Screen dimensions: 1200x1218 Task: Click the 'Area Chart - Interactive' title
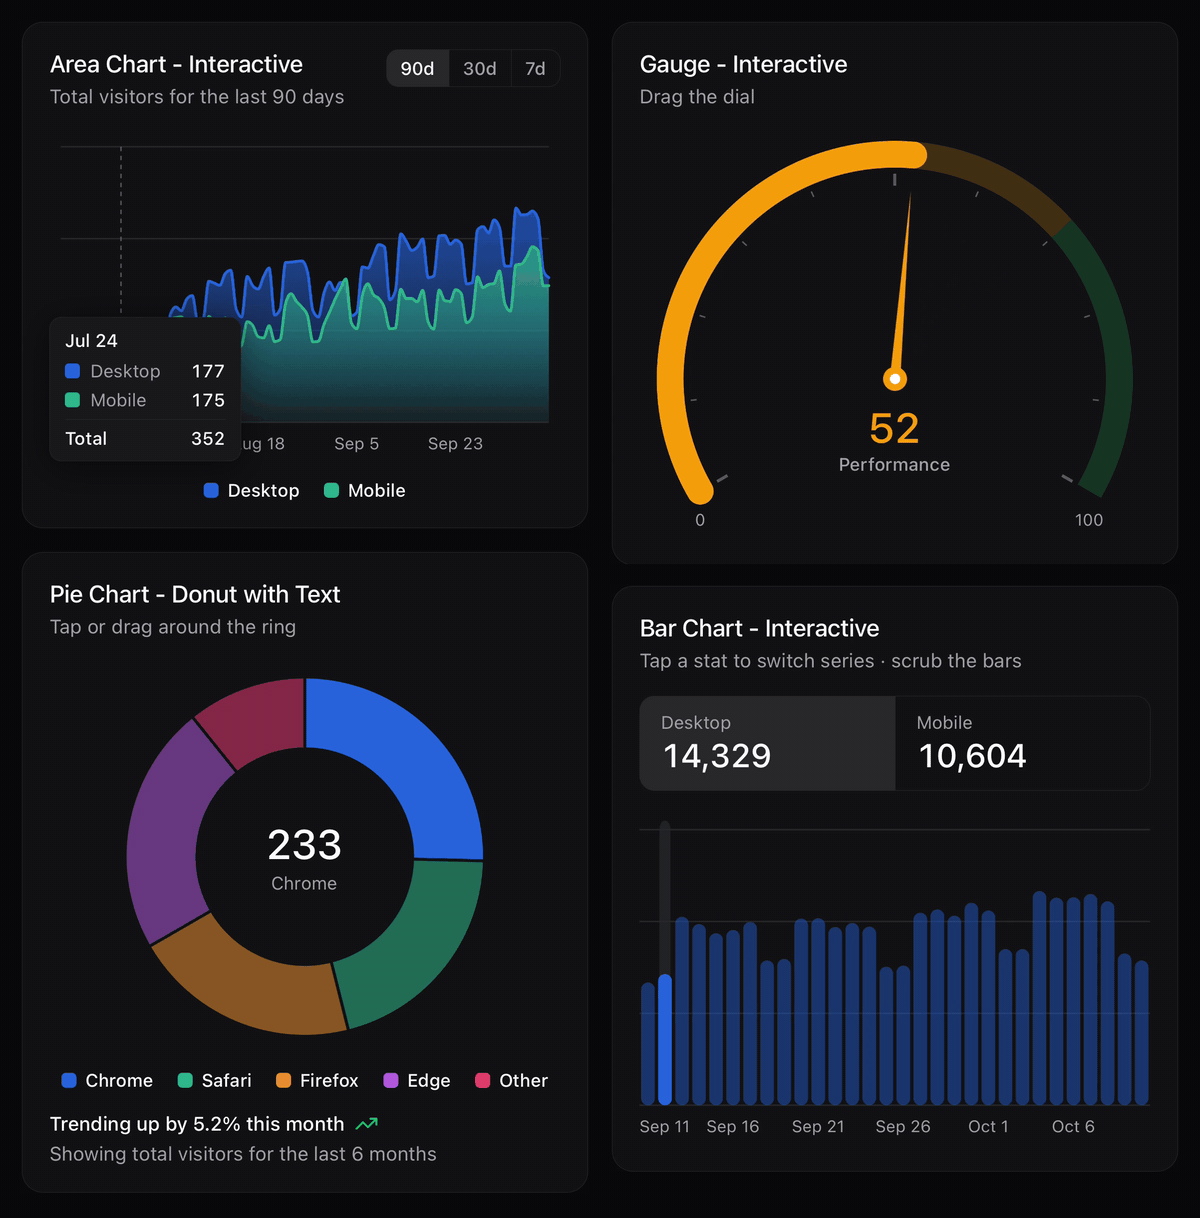pos(176,64)
